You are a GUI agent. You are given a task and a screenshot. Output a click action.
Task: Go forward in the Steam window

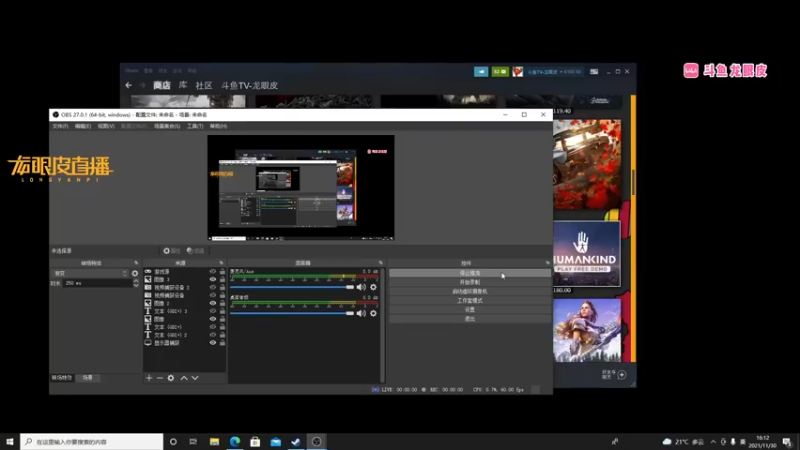tap(142, 85)
